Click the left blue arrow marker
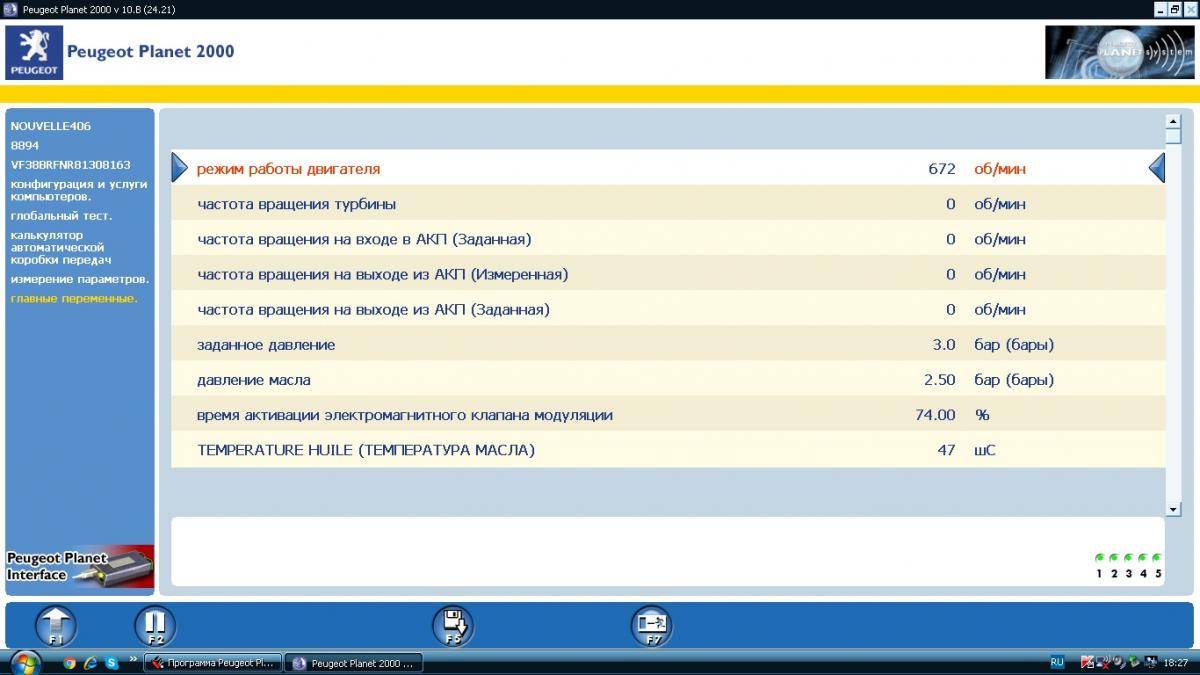Image resolution: width=1200 pixels, height=675 pixels. (180, 168)
